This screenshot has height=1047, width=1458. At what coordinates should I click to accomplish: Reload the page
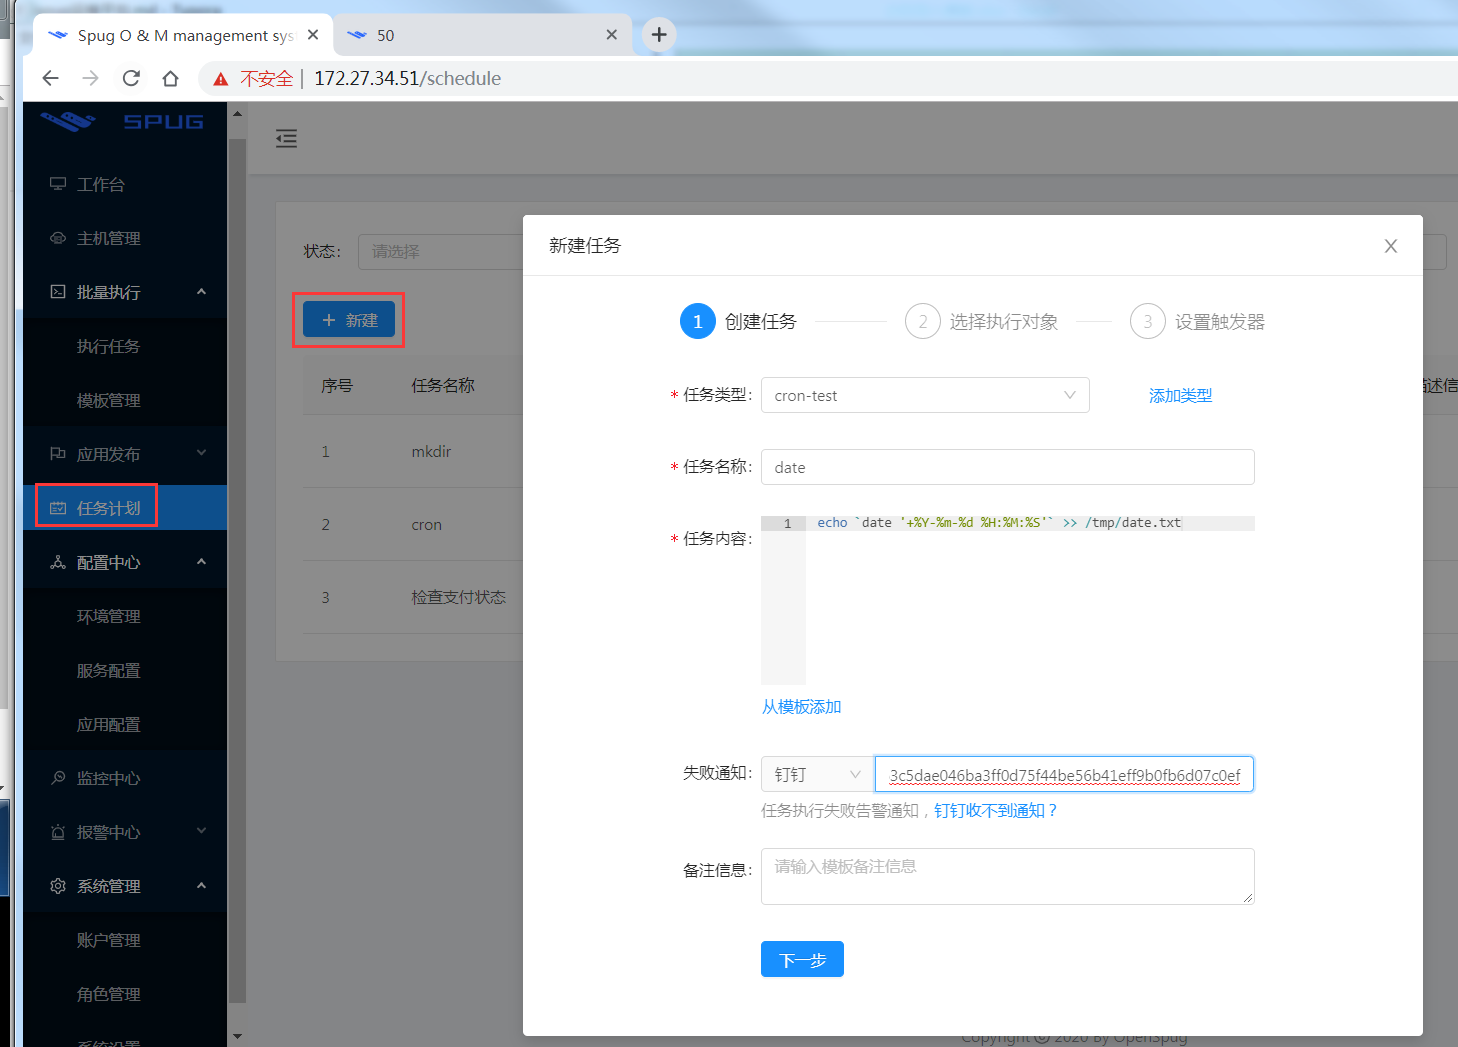click(131, 78)
